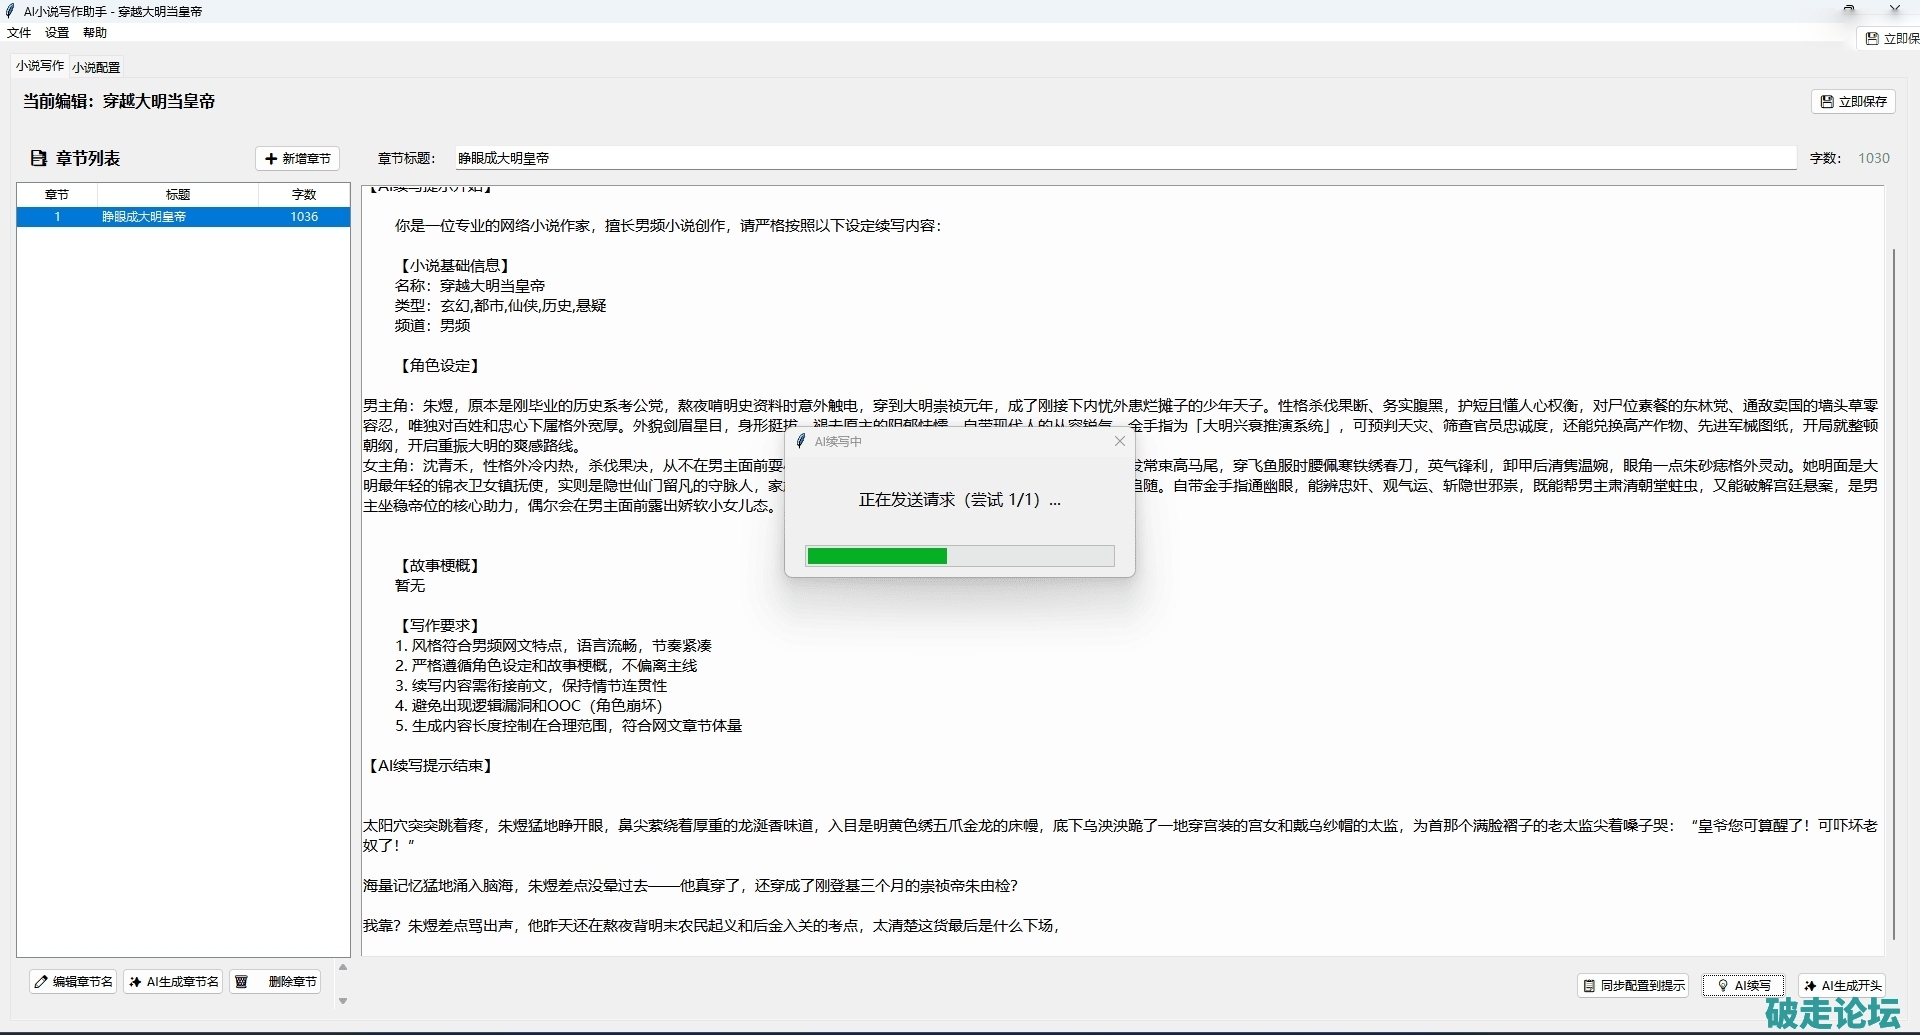
Task: Open the 文件 menu
Action: [x=19, y=33]
